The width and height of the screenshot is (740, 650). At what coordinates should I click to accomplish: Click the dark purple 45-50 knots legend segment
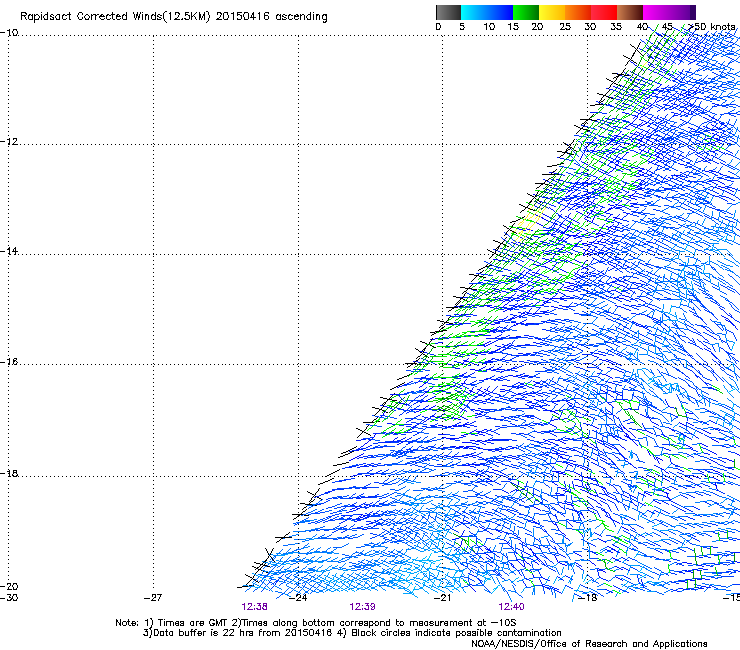click(x=682, y=12)
